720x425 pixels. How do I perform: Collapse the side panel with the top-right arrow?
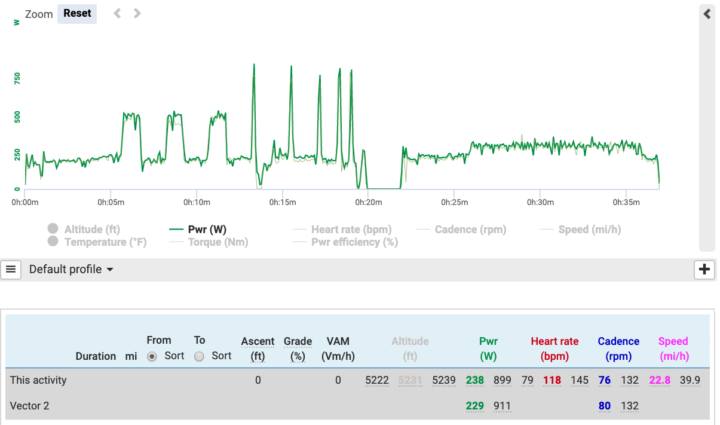pos(707,11)
